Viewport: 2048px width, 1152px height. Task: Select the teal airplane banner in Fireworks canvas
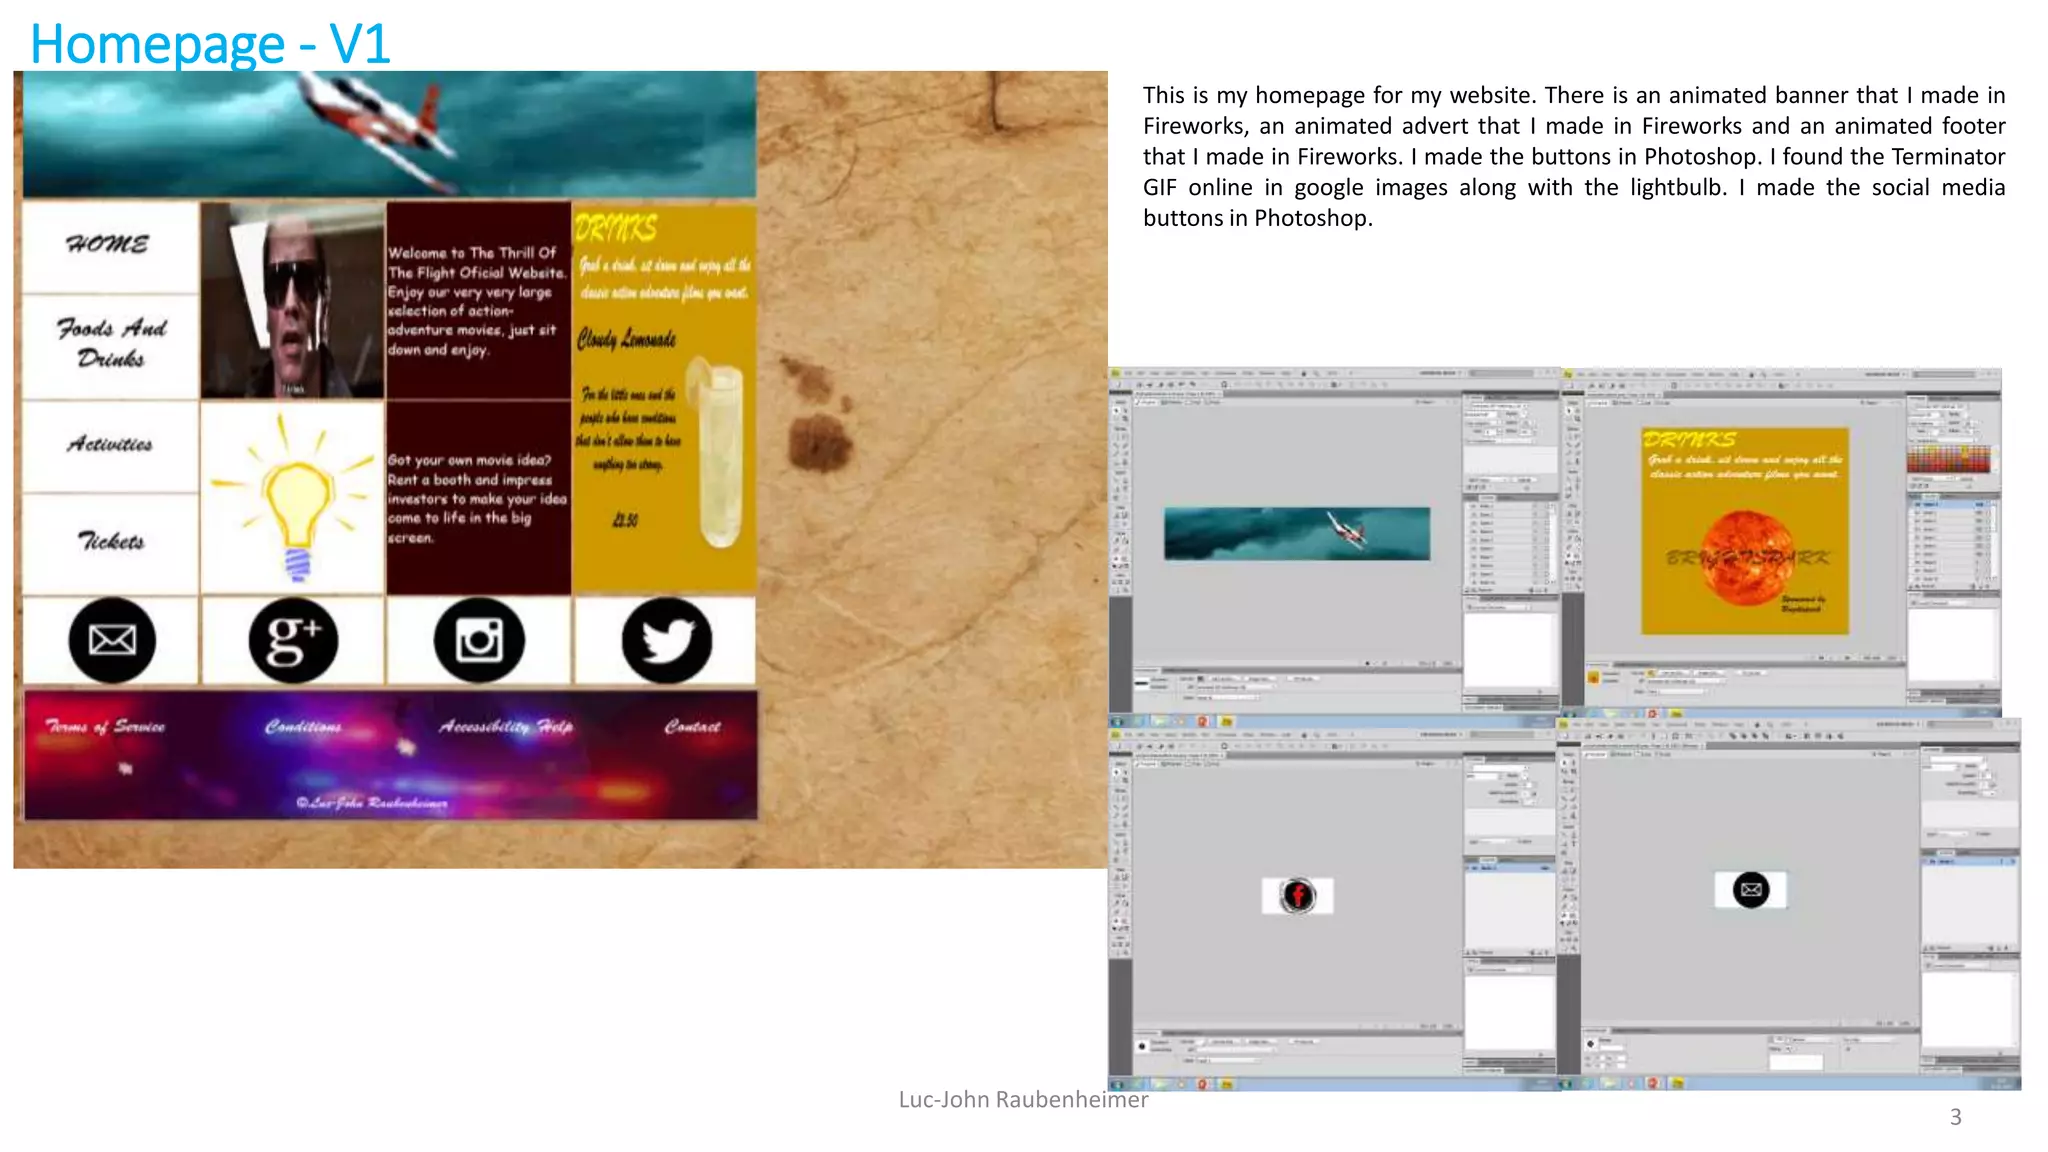click(1296, 533)
